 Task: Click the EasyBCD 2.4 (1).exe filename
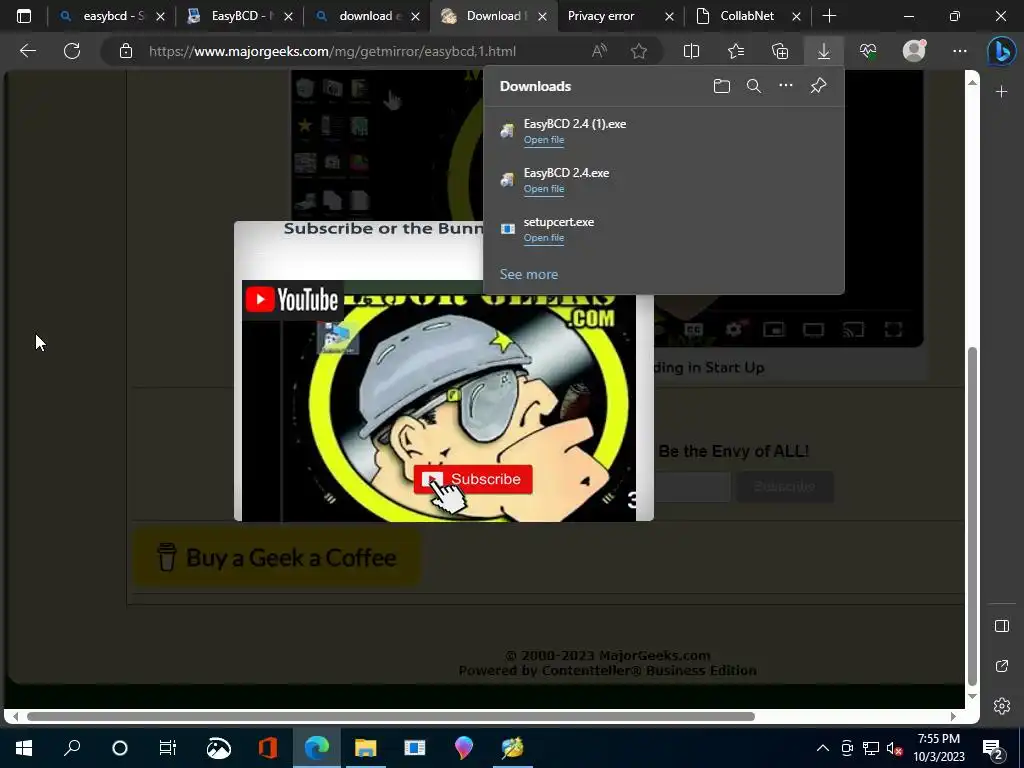[575, 123]
